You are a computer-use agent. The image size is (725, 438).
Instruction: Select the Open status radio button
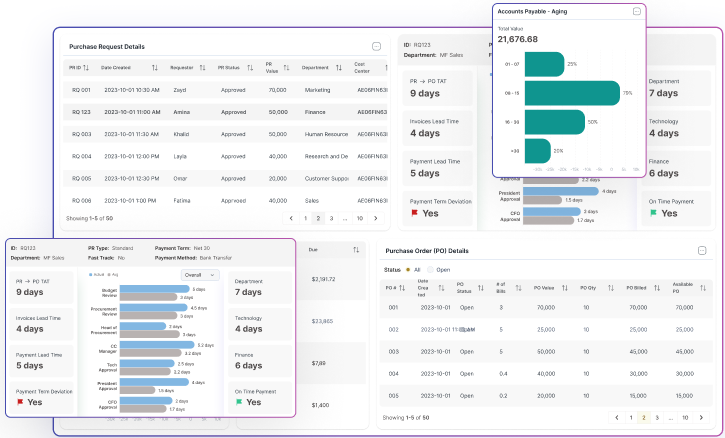[x=432, y=269]
